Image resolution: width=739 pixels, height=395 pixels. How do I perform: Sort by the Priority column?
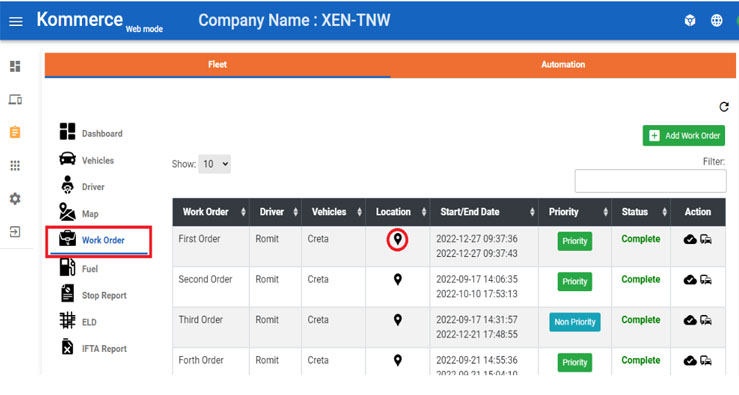575,212
